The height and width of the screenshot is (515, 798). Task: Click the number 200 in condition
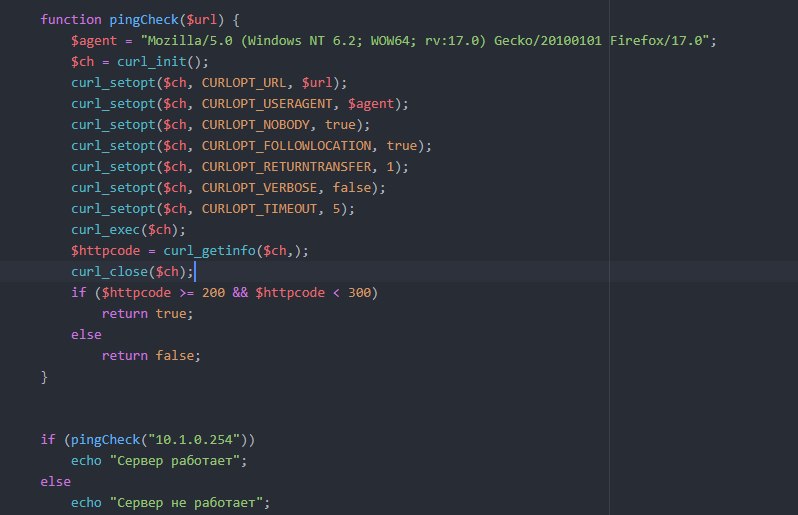(213, 293)
